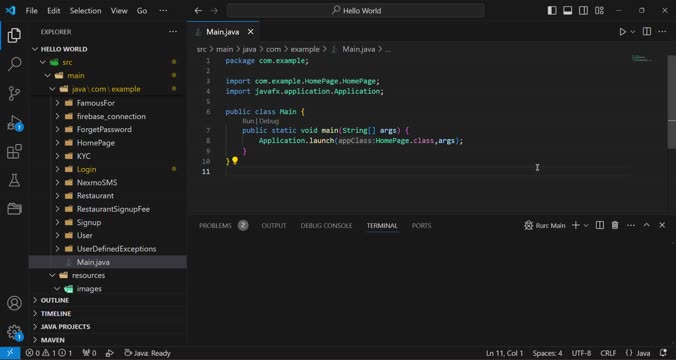The width and height of the screenshot is (676, 360).
Task: Go back with the left arrow
Action: (x=198, y=11)
